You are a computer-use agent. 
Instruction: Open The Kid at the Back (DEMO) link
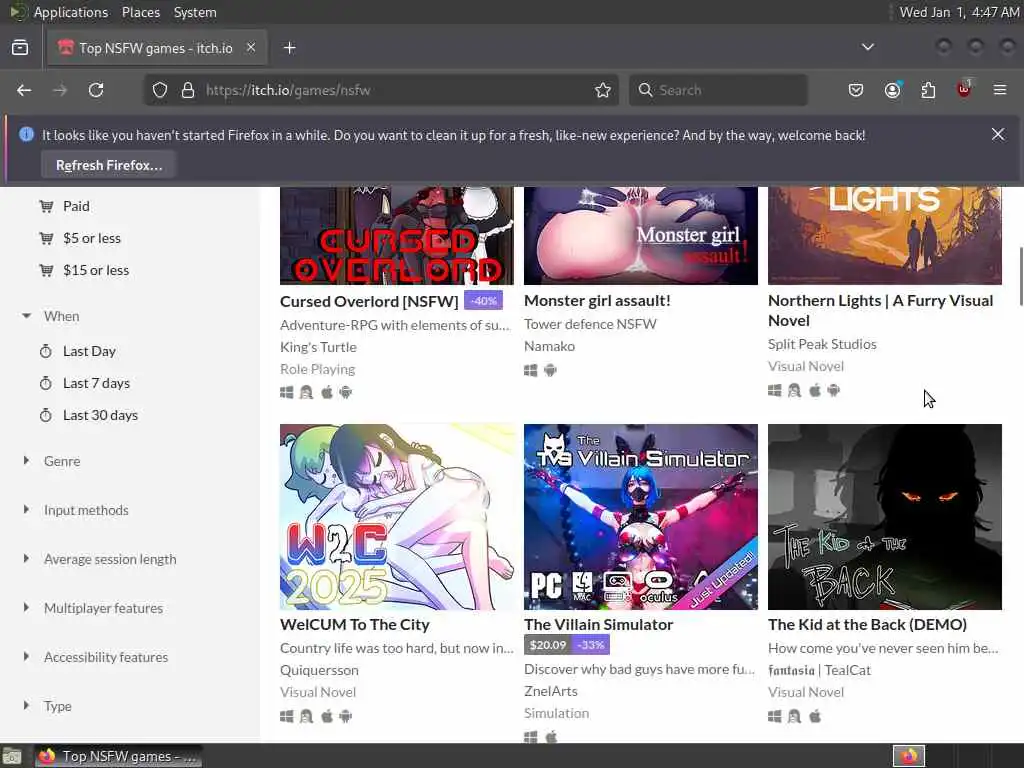(x=867, y=624)
